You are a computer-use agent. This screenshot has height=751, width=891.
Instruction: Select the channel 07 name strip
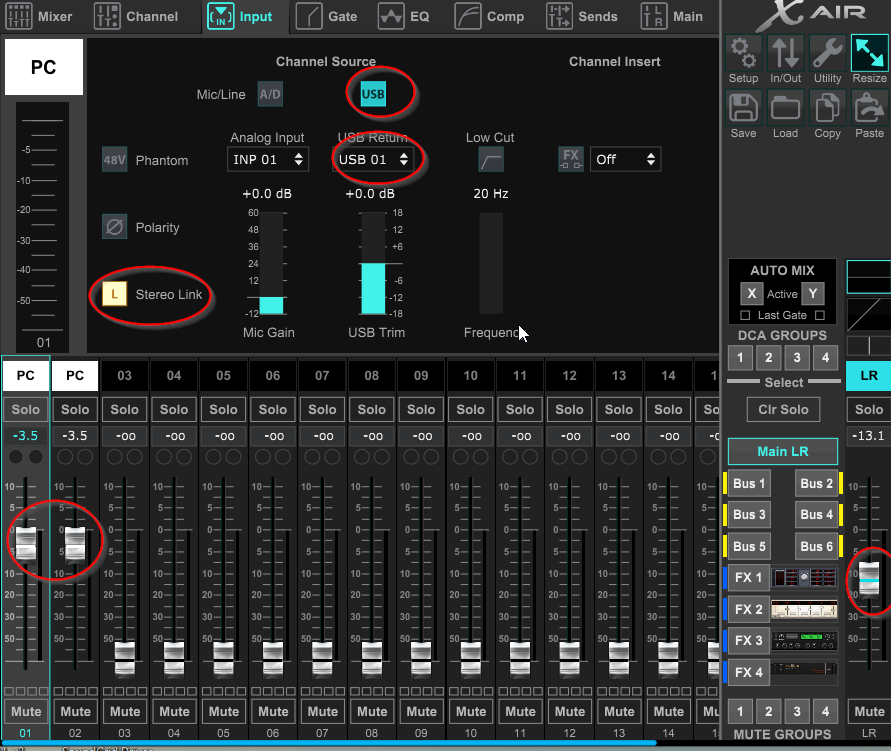click(x=322, y=376)
